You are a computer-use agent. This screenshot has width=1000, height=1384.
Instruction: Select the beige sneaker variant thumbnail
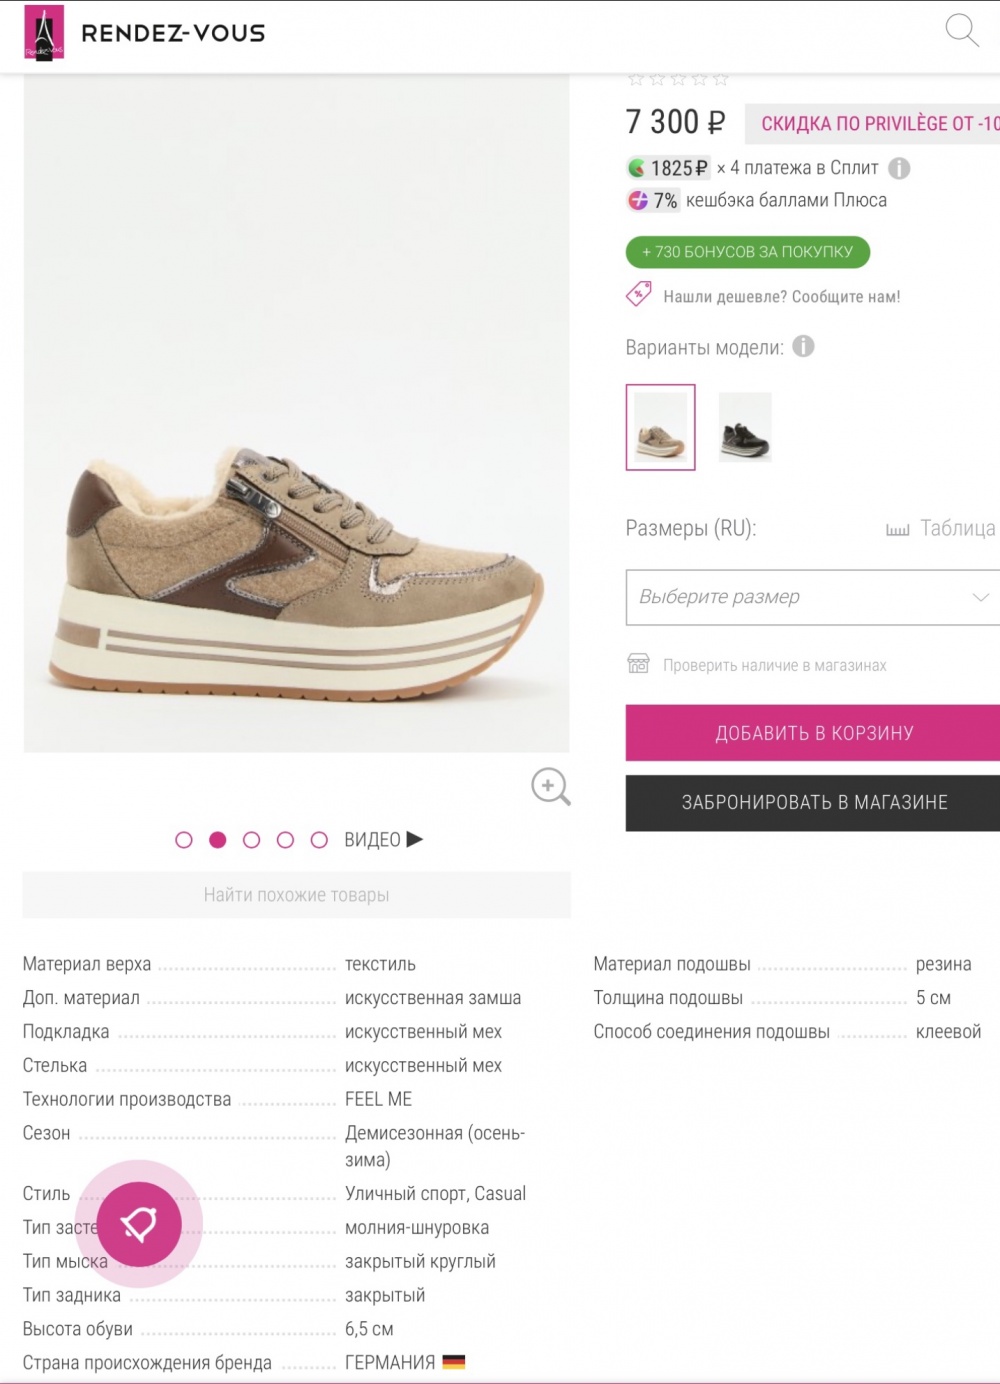[x=660, y=427]
